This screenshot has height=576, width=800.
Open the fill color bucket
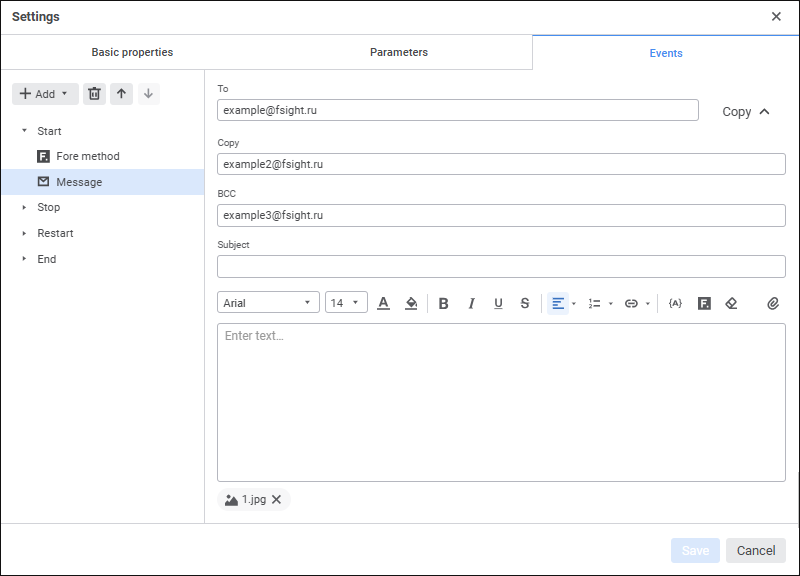[x=410, y=303]
